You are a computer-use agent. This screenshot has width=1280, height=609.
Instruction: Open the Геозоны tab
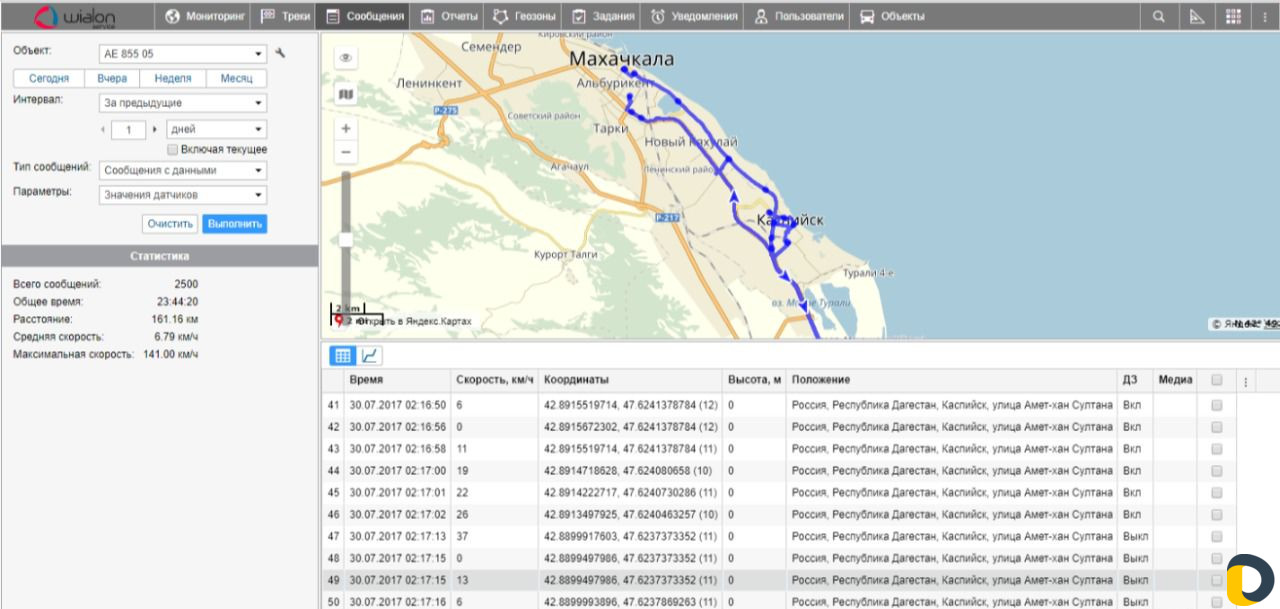click(x=524, y=16)
